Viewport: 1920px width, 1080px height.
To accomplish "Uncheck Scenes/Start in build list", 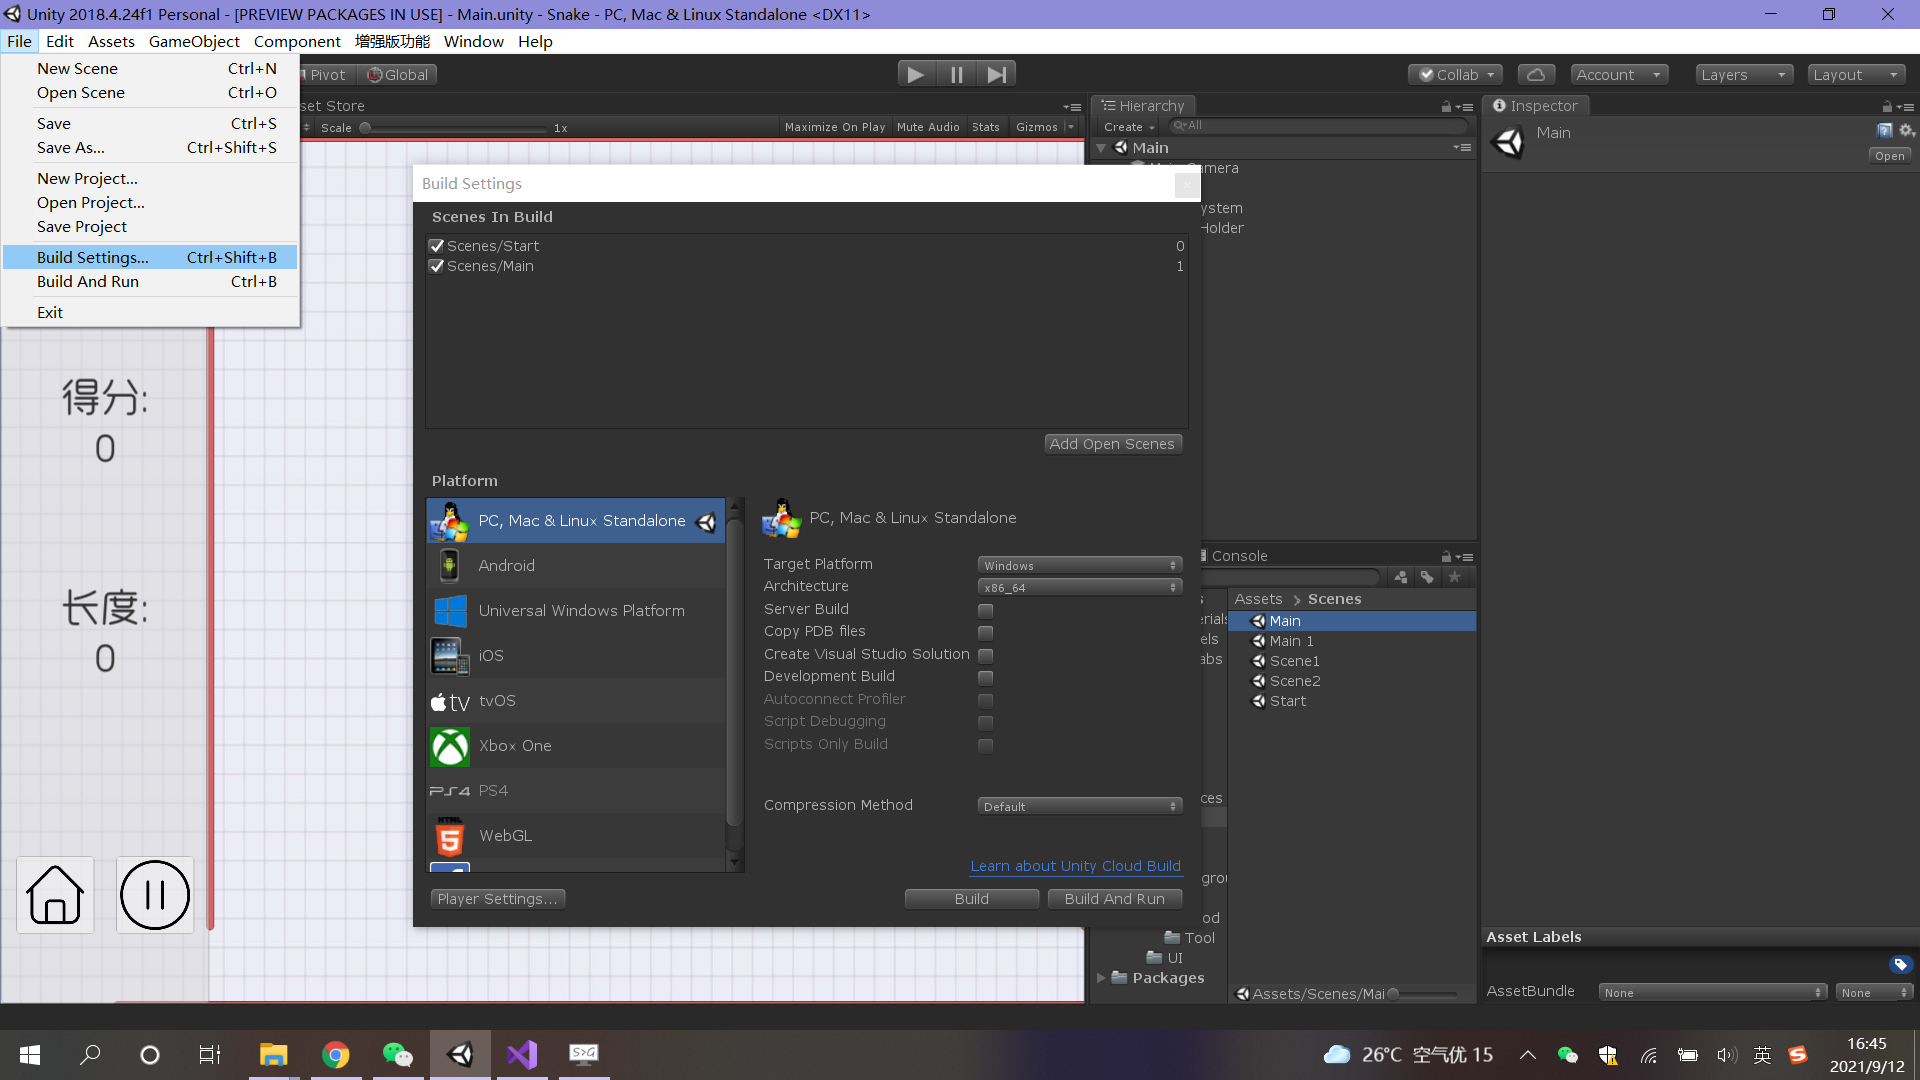I will [x=437, y=246].
